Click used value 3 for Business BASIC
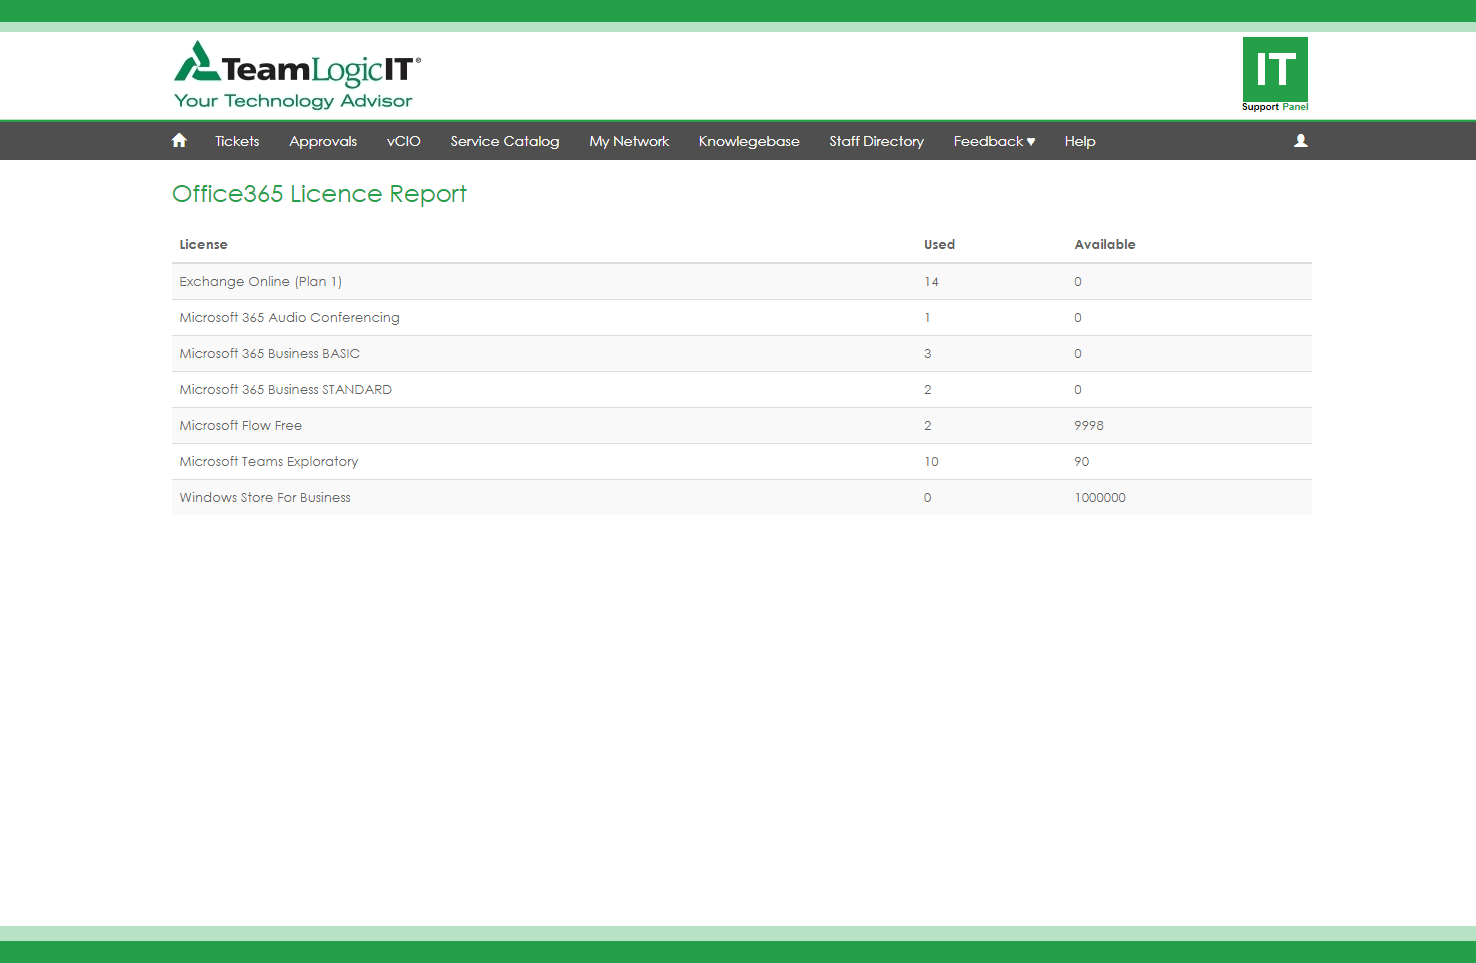 tap(927, 354)
